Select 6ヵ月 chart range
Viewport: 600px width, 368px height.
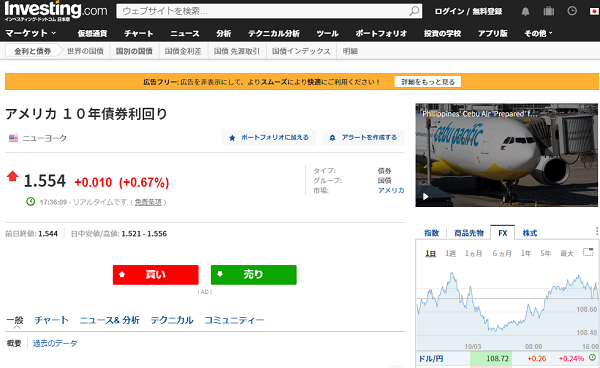(502, 254)
